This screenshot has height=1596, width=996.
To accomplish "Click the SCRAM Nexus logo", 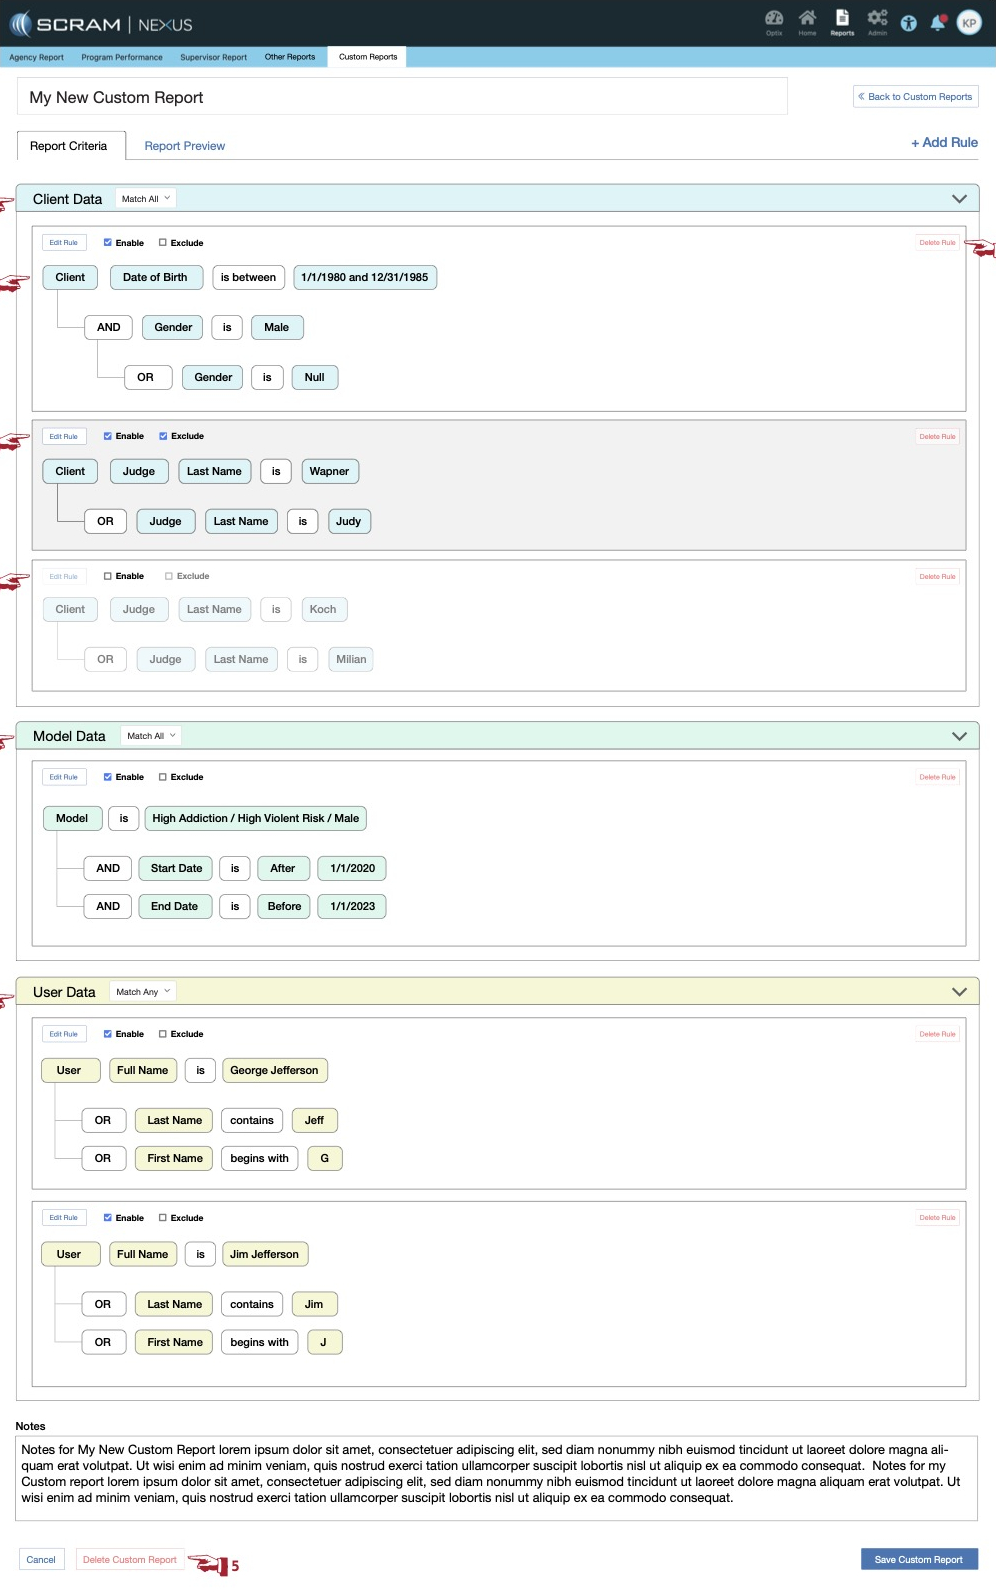I will [x=100, y=24].
